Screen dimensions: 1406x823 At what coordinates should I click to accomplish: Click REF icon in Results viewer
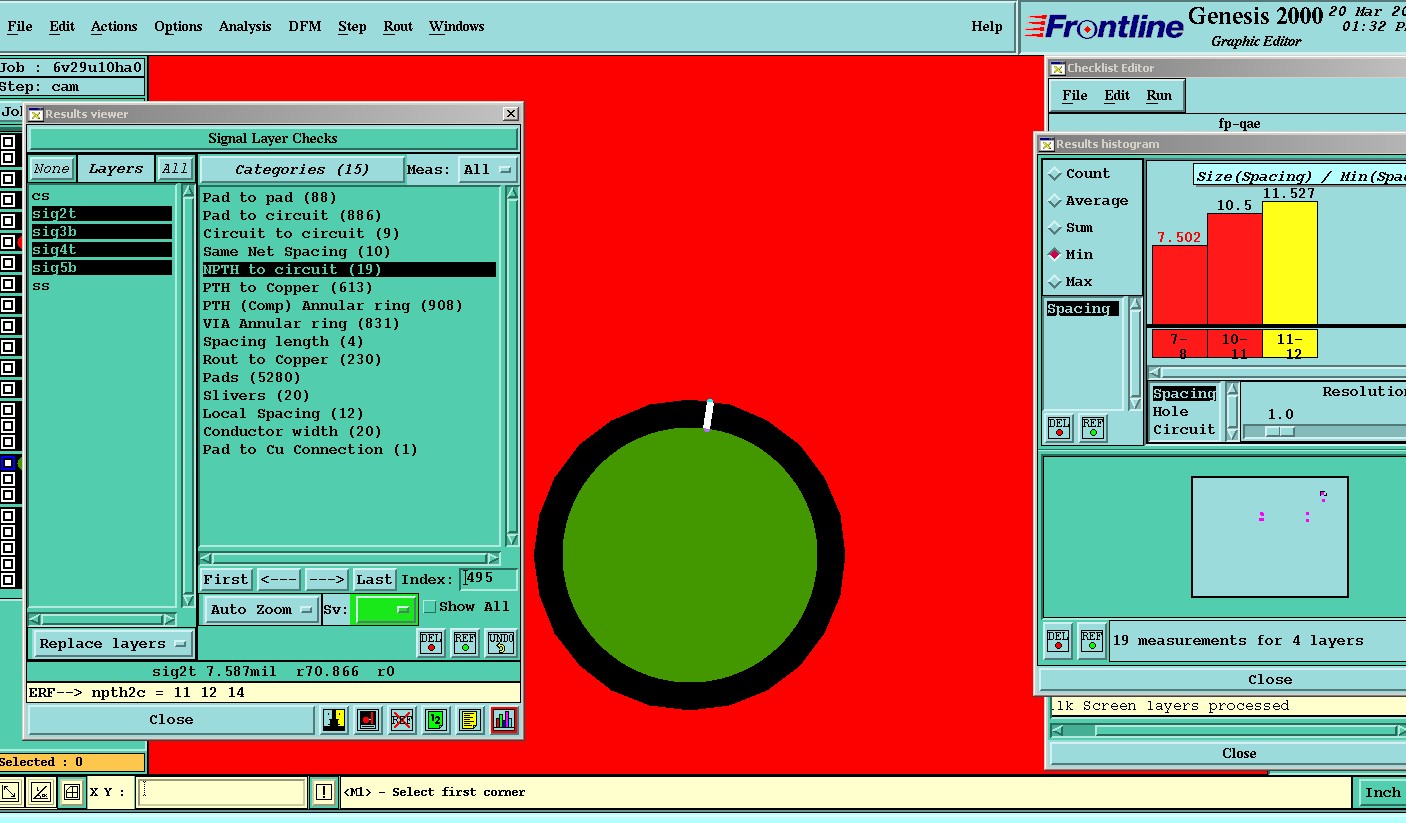point(465,642)
